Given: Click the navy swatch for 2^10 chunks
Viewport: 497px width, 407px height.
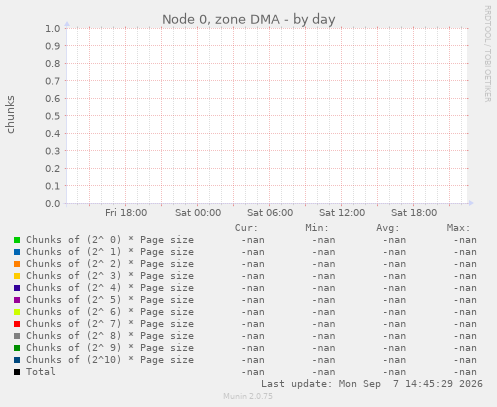Looking at the screenshot, I should tap(17, 360).
